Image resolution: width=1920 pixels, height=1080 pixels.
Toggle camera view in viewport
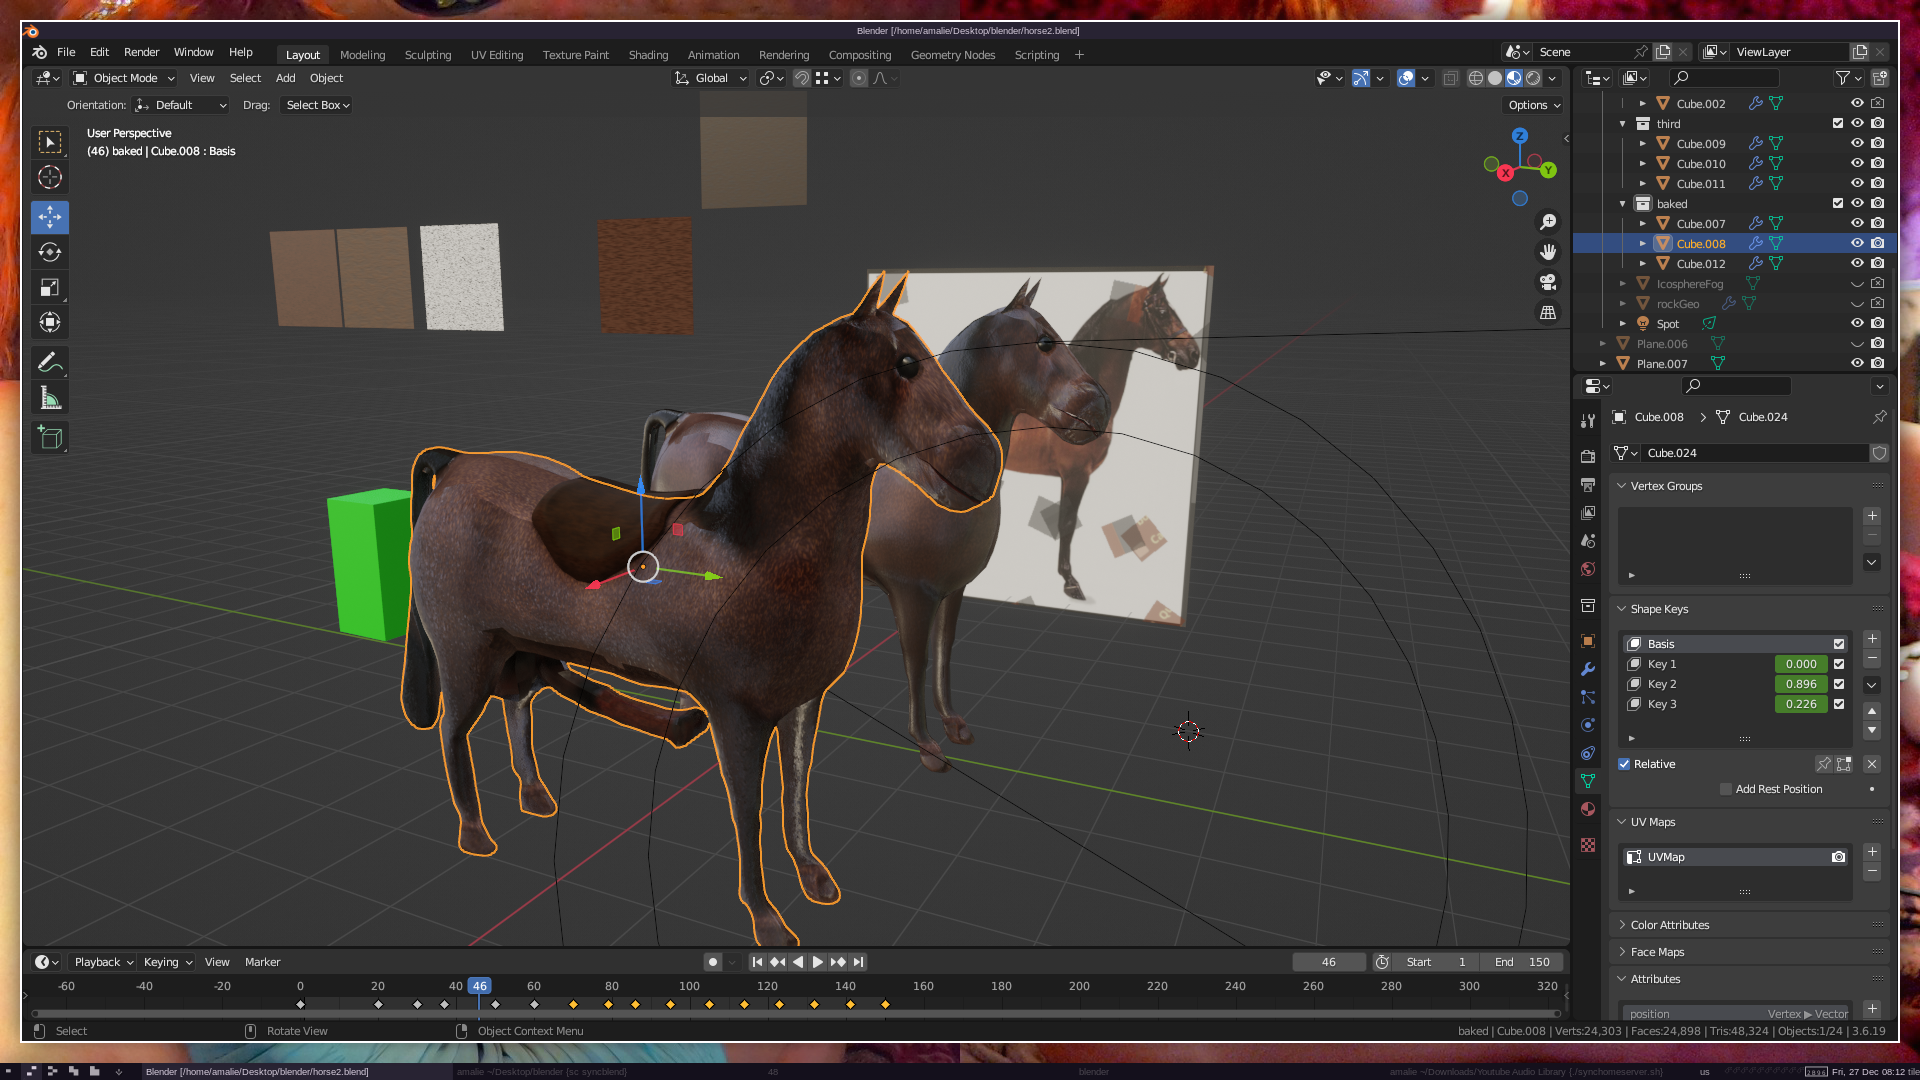pyautogui.click(x=1548, y=283)
